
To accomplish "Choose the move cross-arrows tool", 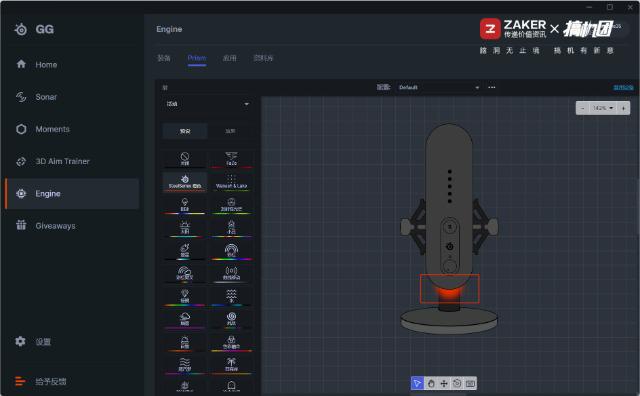I will click(x=444, y=383).
